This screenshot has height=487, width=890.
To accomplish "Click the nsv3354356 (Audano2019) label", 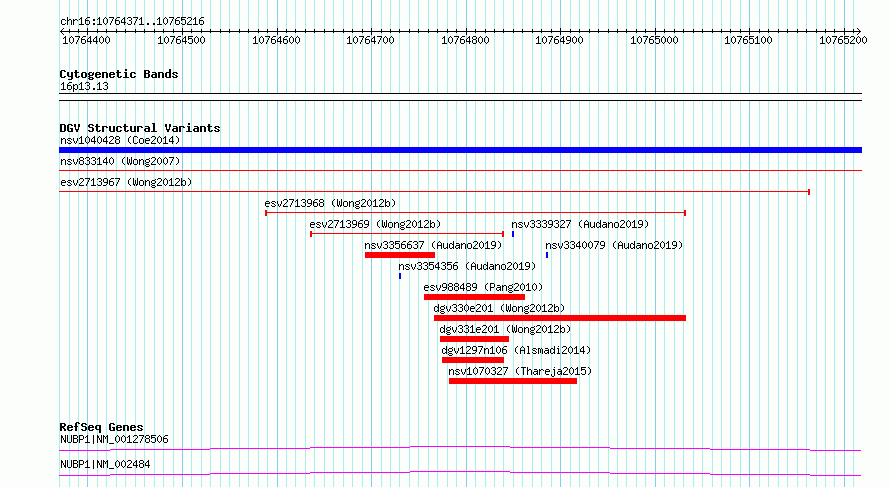I will coord(467,266).
